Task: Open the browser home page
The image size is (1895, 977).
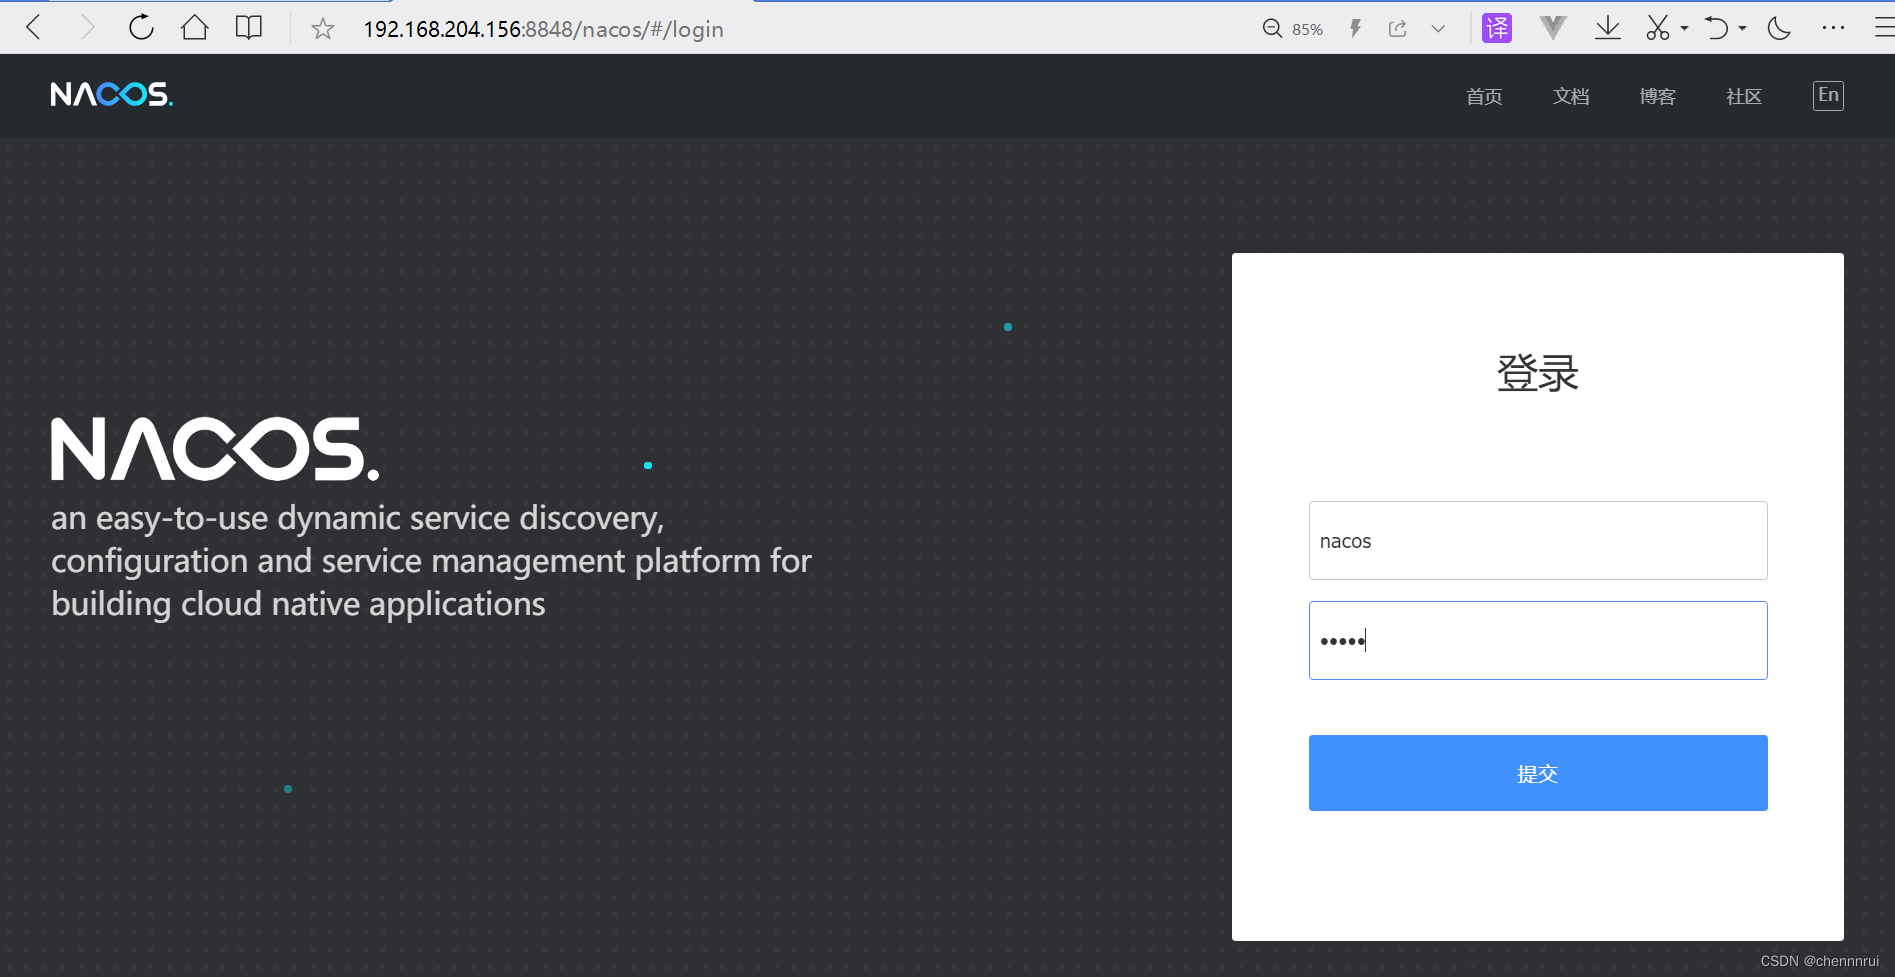Action: (x=195, y=28)
